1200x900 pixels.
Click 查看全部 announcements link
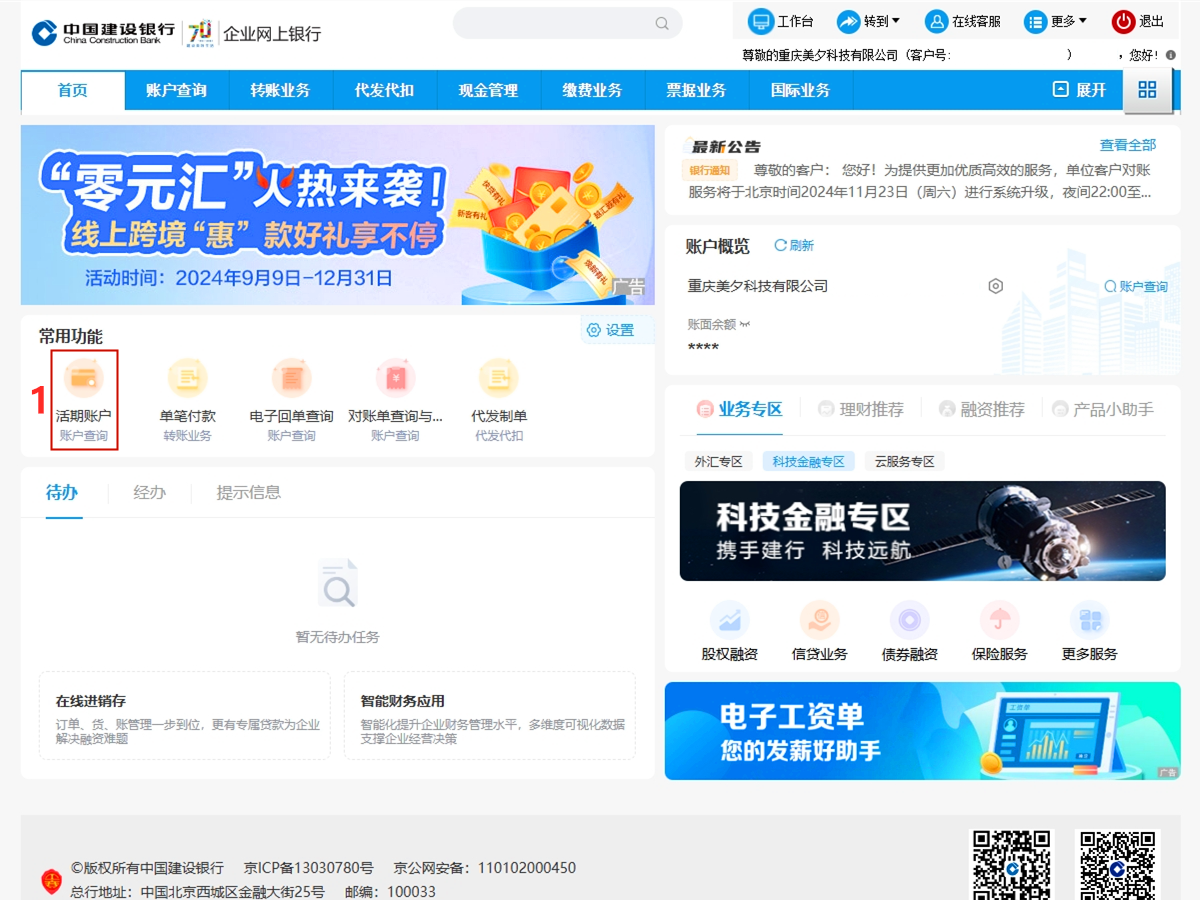(x=1128, y=145)
